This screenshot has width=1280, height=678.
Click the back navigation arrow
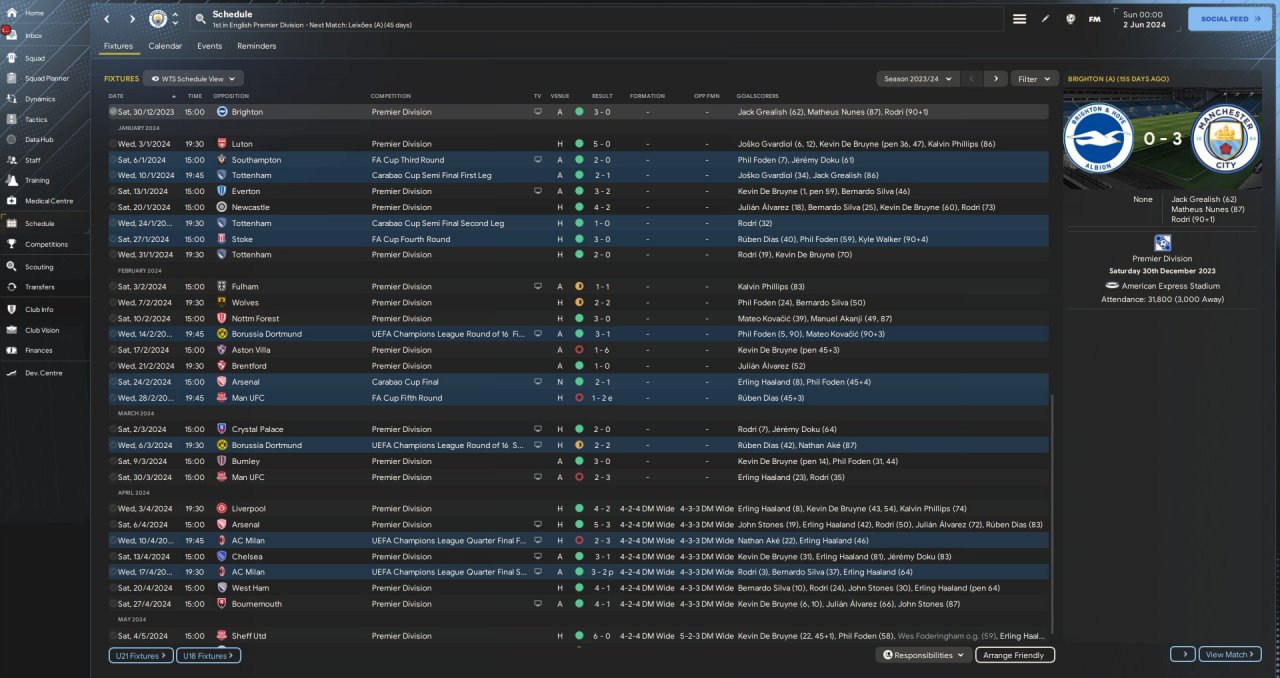pos(107,19)
